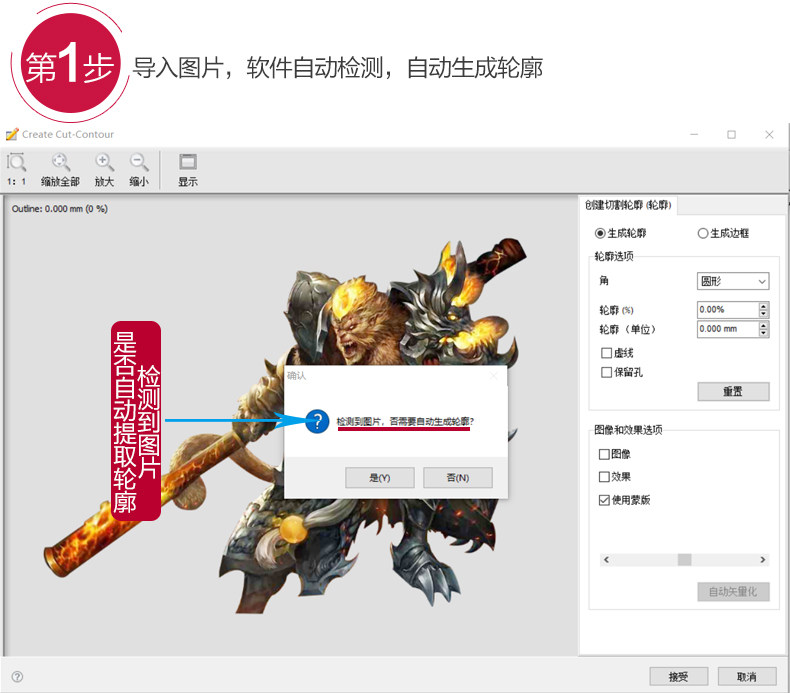
Task: Increase the 轮廓 (%) value with up arrow
Action: [764, 305]
